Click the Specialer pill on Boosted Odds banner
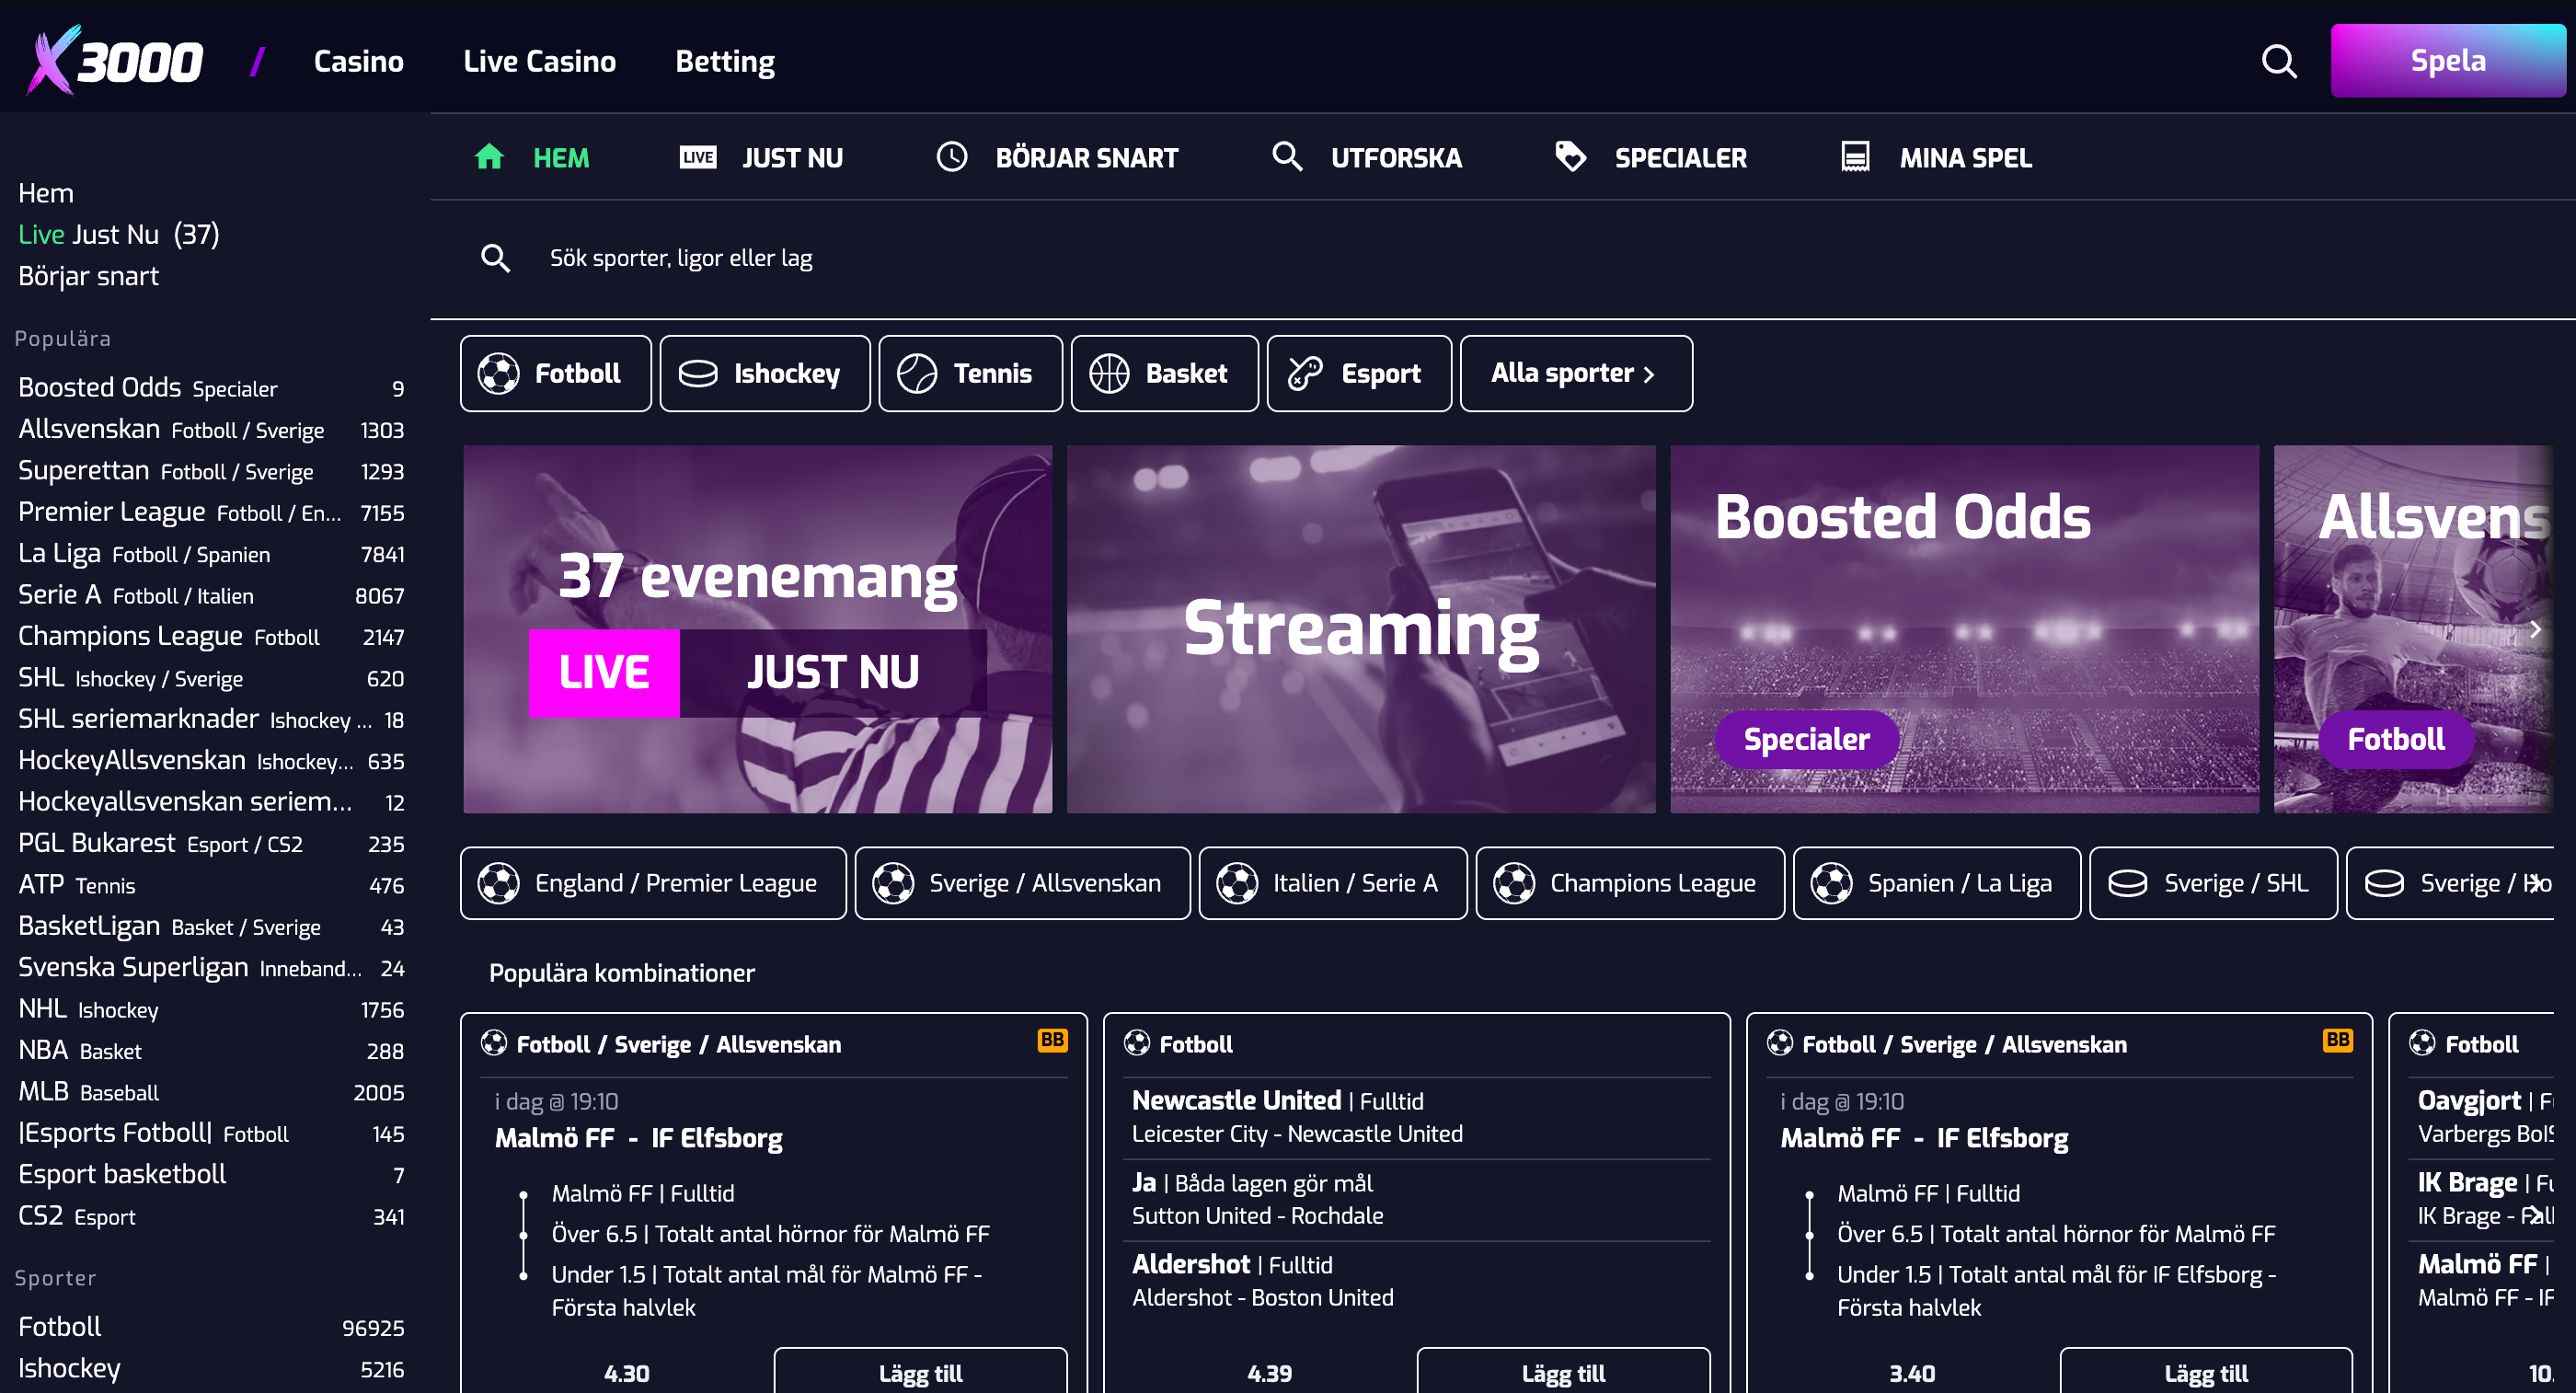This screenshot has width=2576, height=1393. coord(1806,739)
